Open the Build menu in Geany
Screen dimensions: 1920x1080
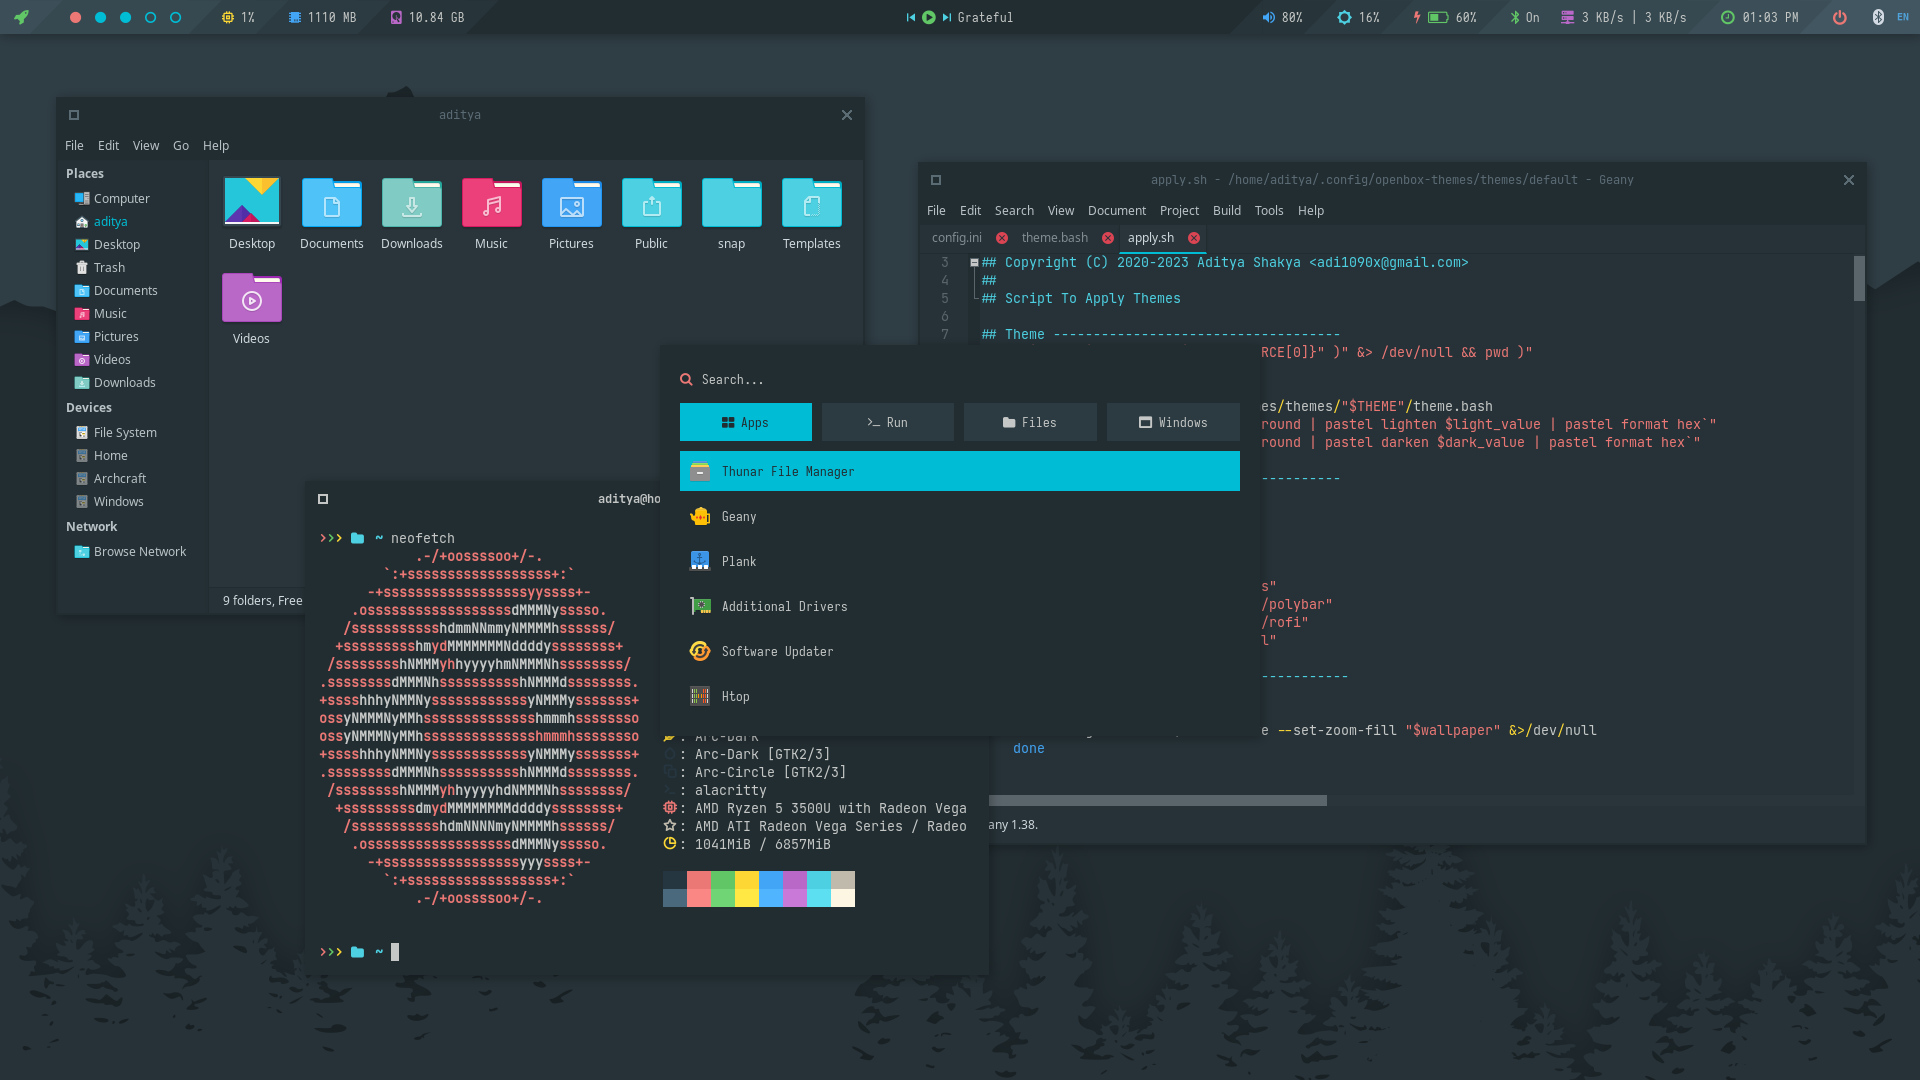1226,211
